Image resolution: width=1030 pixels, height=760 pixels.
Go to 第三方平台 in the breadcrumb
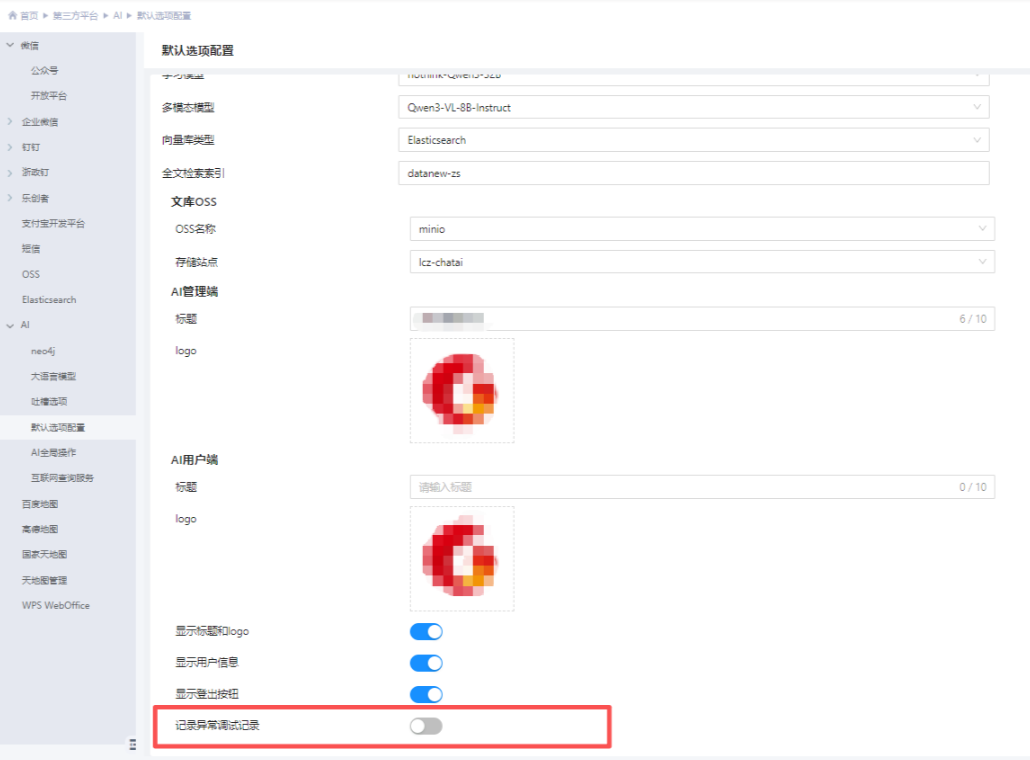pyautogui.click(x=75, y=15)
